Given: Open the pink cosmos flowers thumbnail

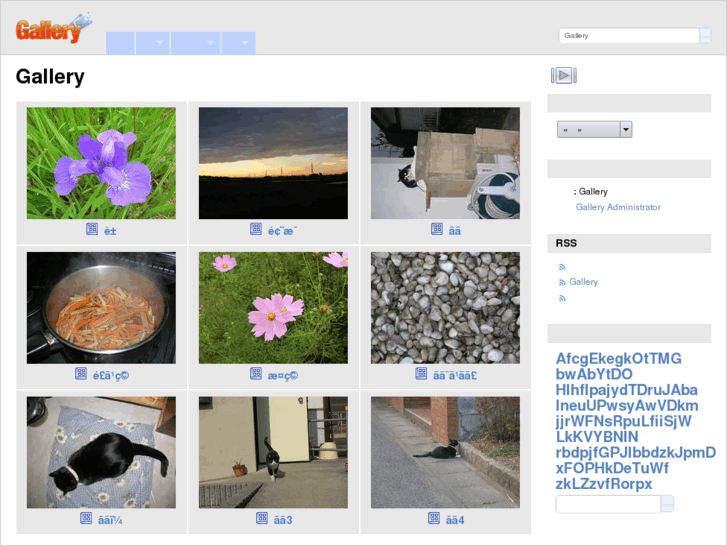Looking at the screenshot, I should pos(273,308).
